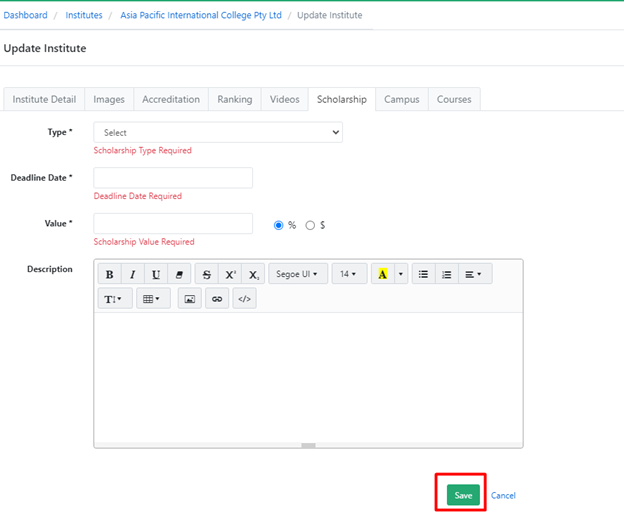Select the percent value radio button
The height and width of the screenshot is (516, 624).
point(279,225)
